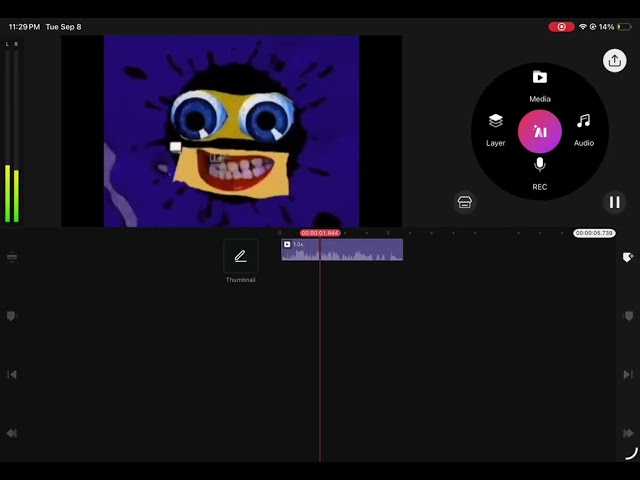640x480 pixels.
Task: Step forward with the fast-forward icon
Action: pos(628,433)
